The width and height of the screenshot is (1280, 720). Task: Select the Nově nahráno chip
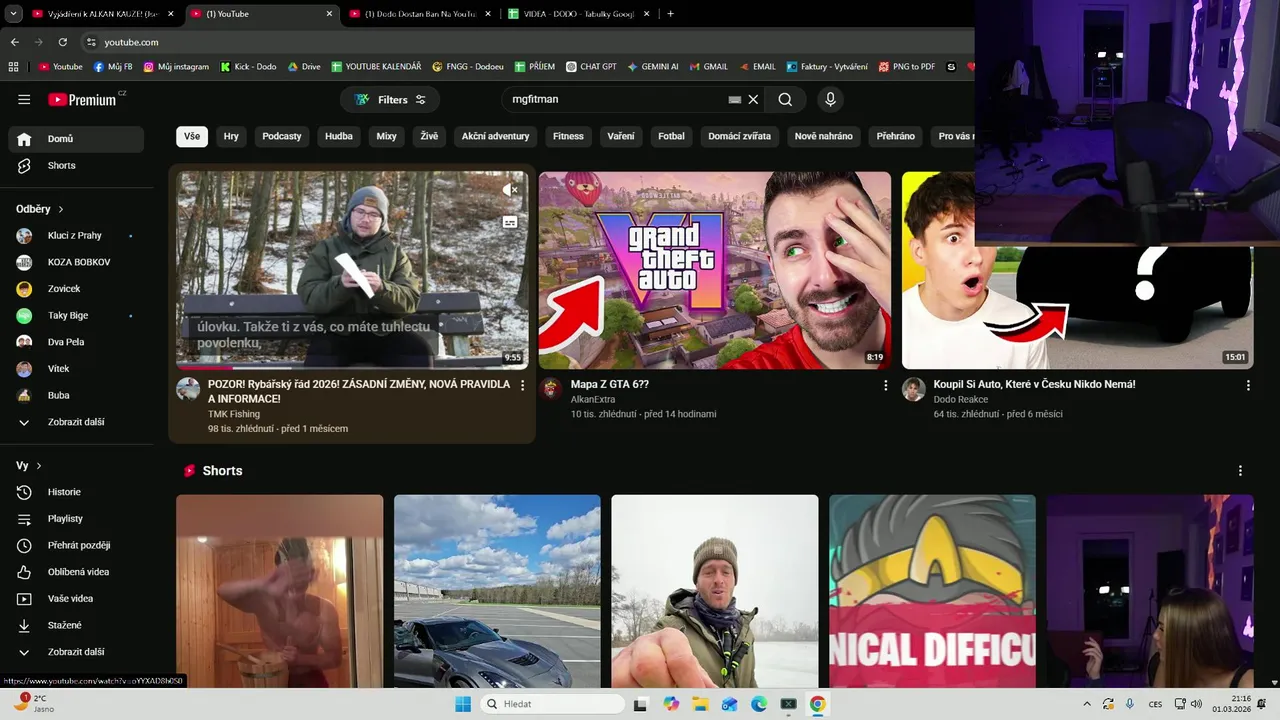pos(824,136)
